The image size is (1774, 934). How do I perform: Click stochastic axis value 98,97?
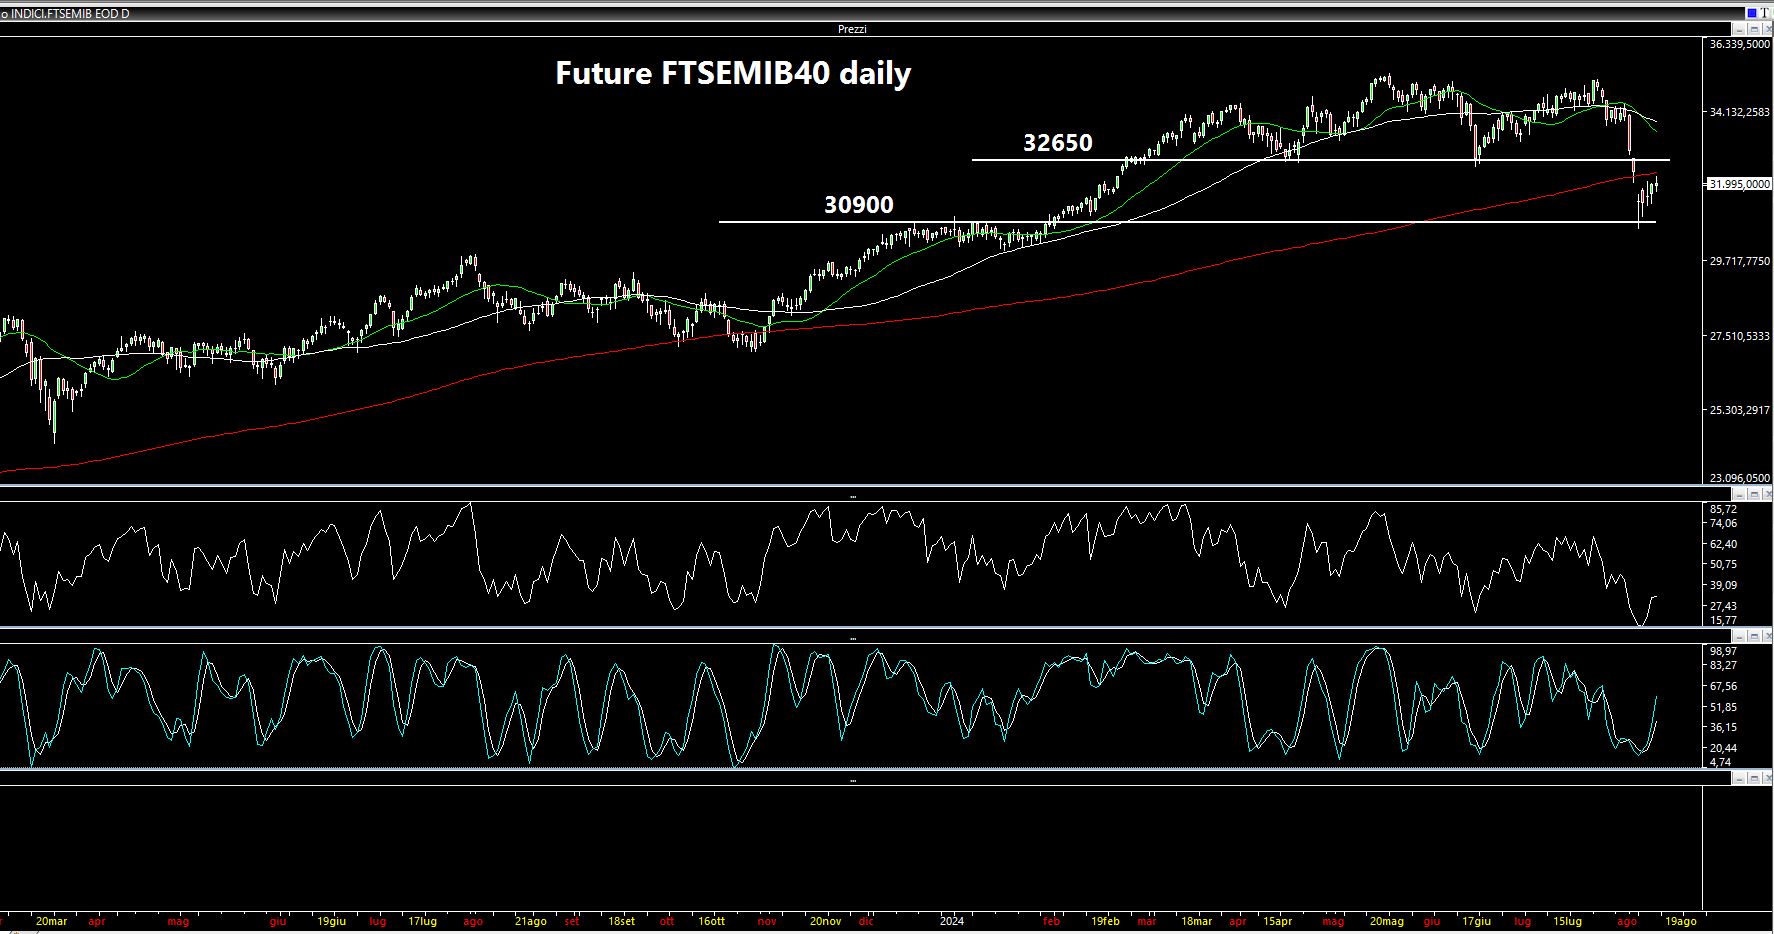coord(1723,651)
